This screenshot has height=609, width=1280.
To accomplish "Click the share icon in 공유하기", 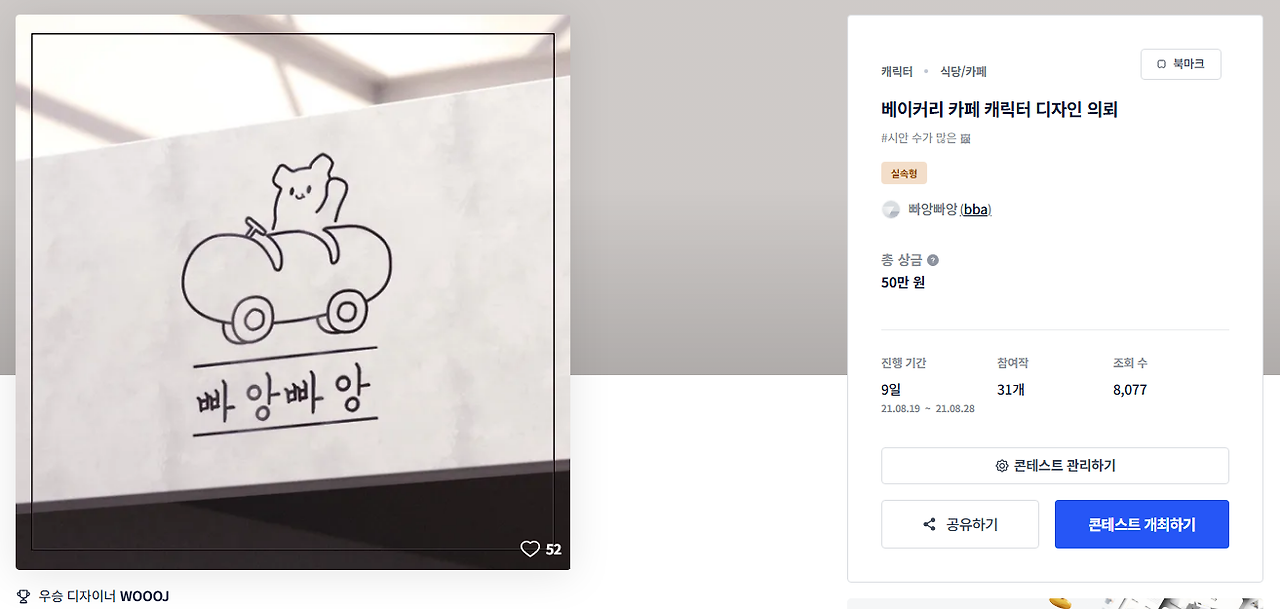I will [x=929, y=525].
